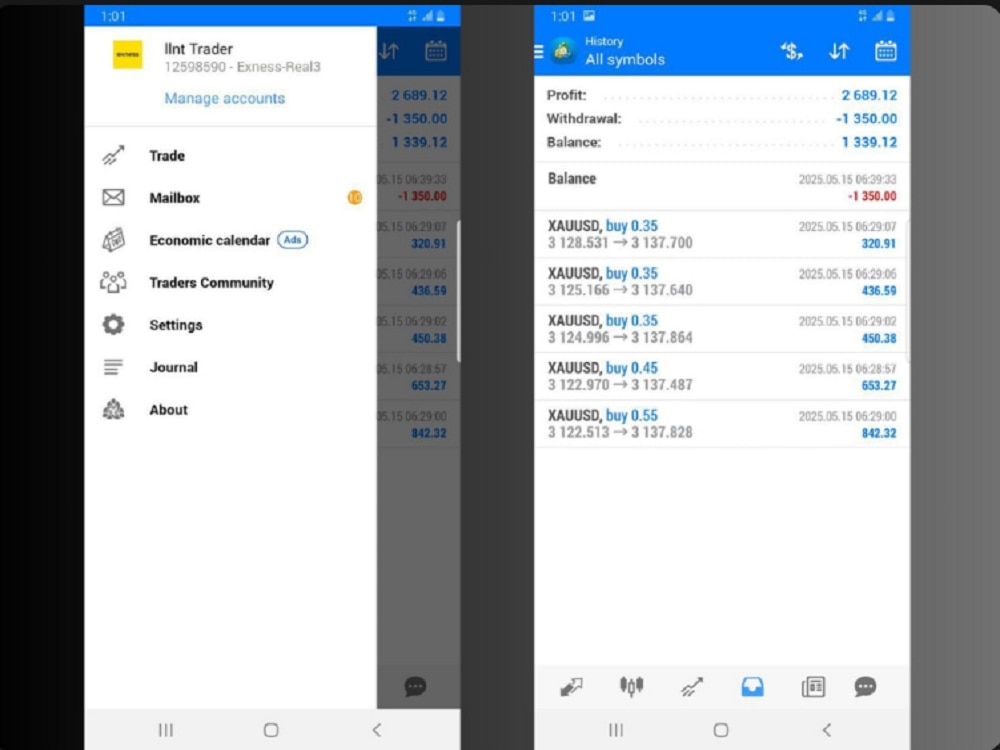Screen dimensions: 1000x750
Task: Tap the Mailbox envelope icon
Action: pyautogui.click(x=114, y=198)
